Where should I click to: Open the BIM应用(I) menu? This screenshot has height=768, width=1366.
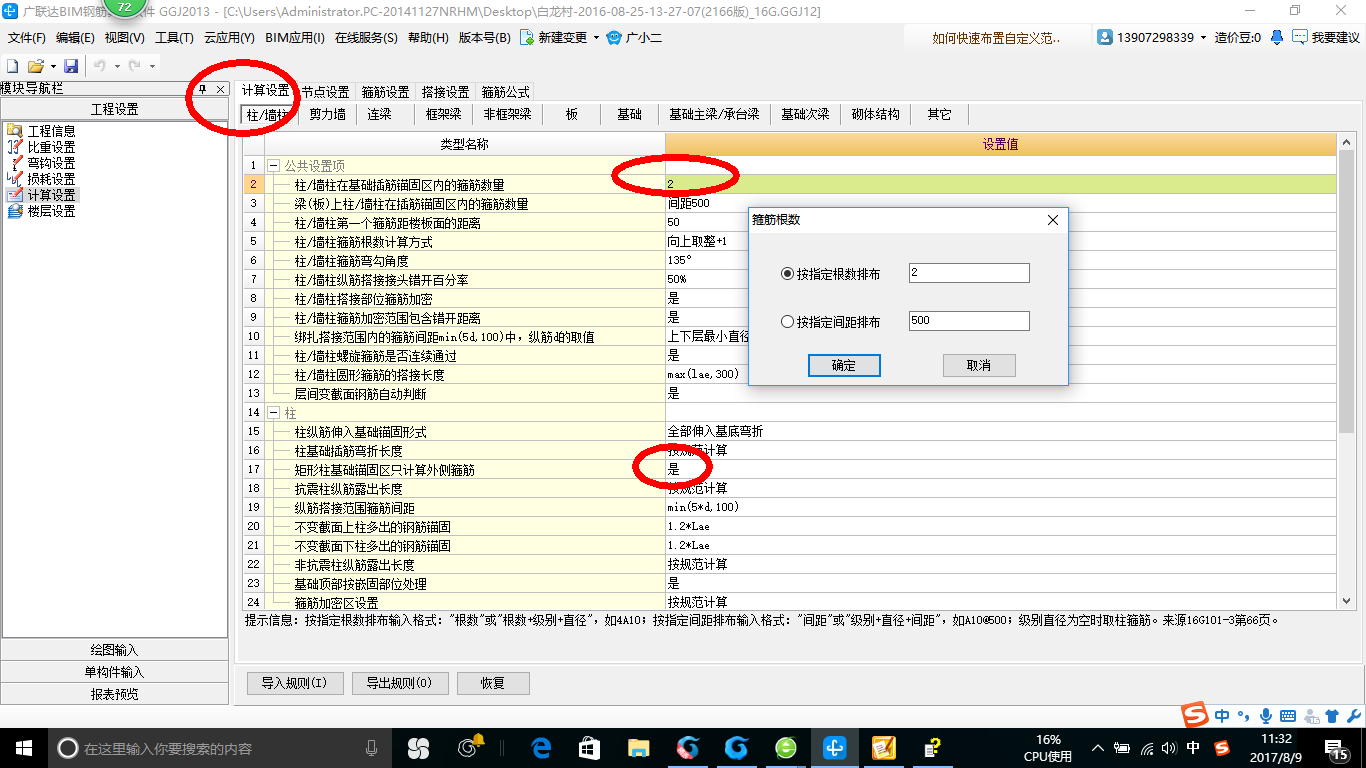295,38
